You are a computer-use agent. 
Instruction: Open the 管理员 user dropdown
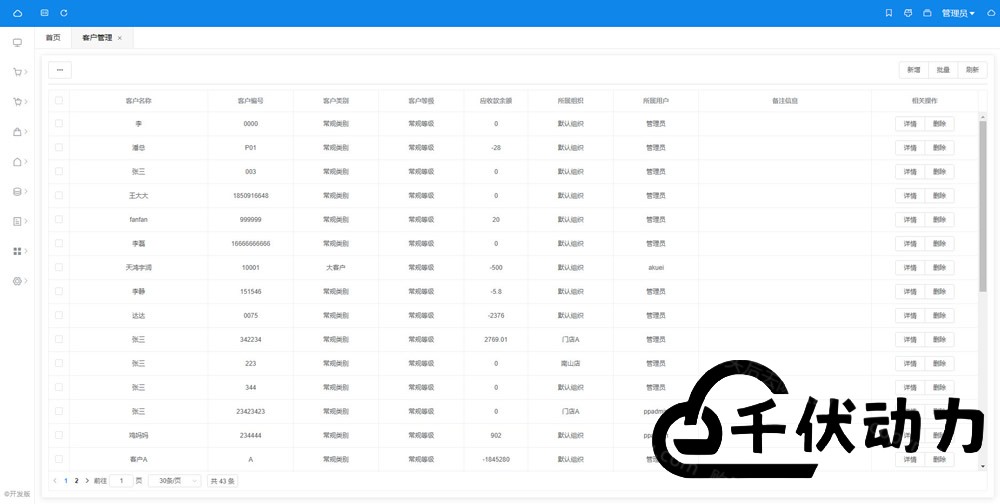point(957,13)
